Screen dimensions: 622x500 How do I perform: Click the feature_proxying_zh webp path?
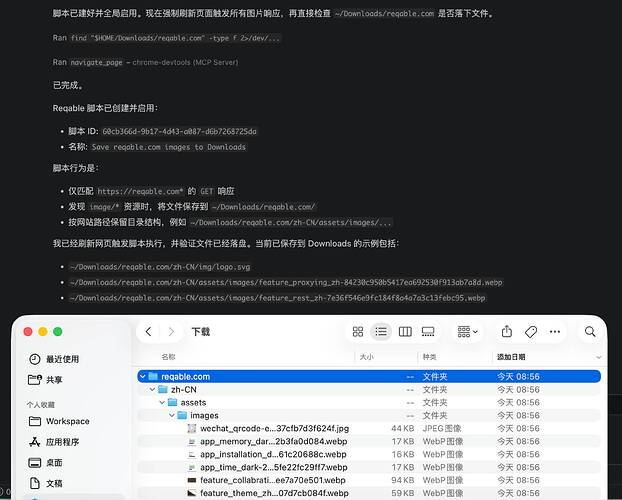tap(286, 282)
